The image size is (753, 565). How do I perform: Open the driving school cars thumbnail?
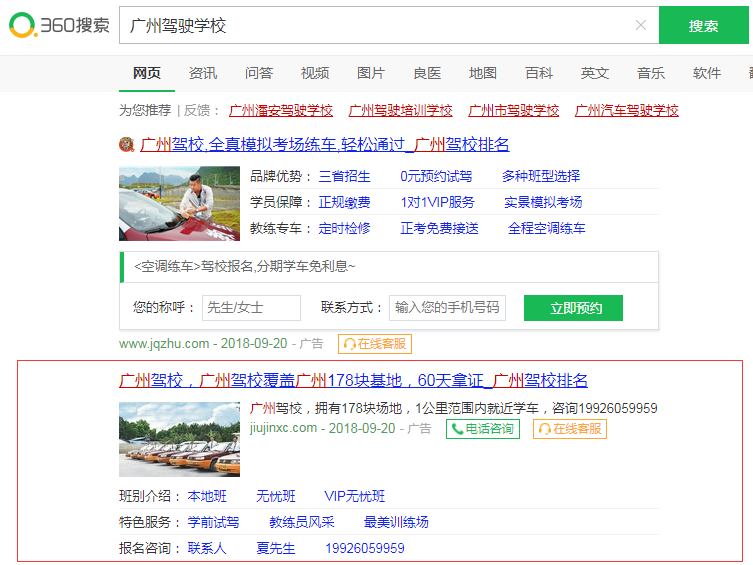[179, 438]
